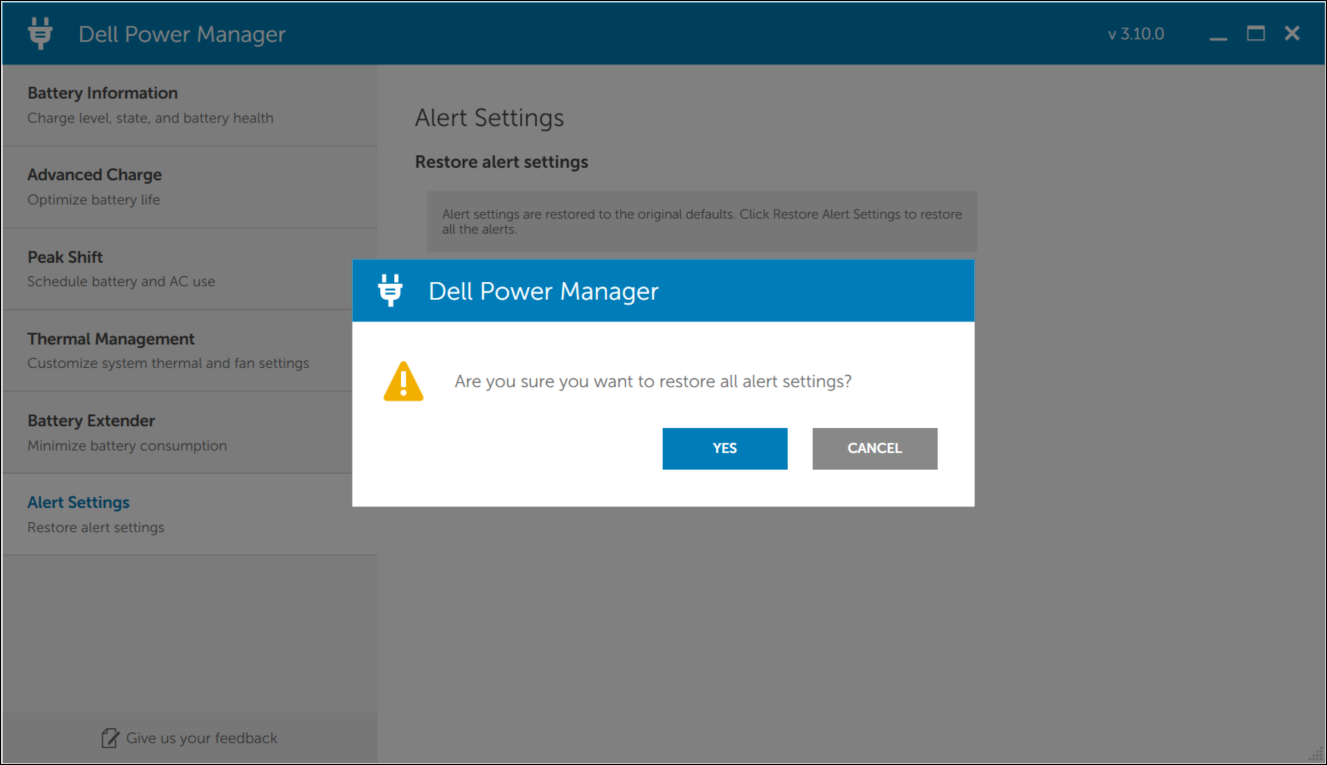
Task: Click the yellow warning triangle icon
Action: point(403,380)
